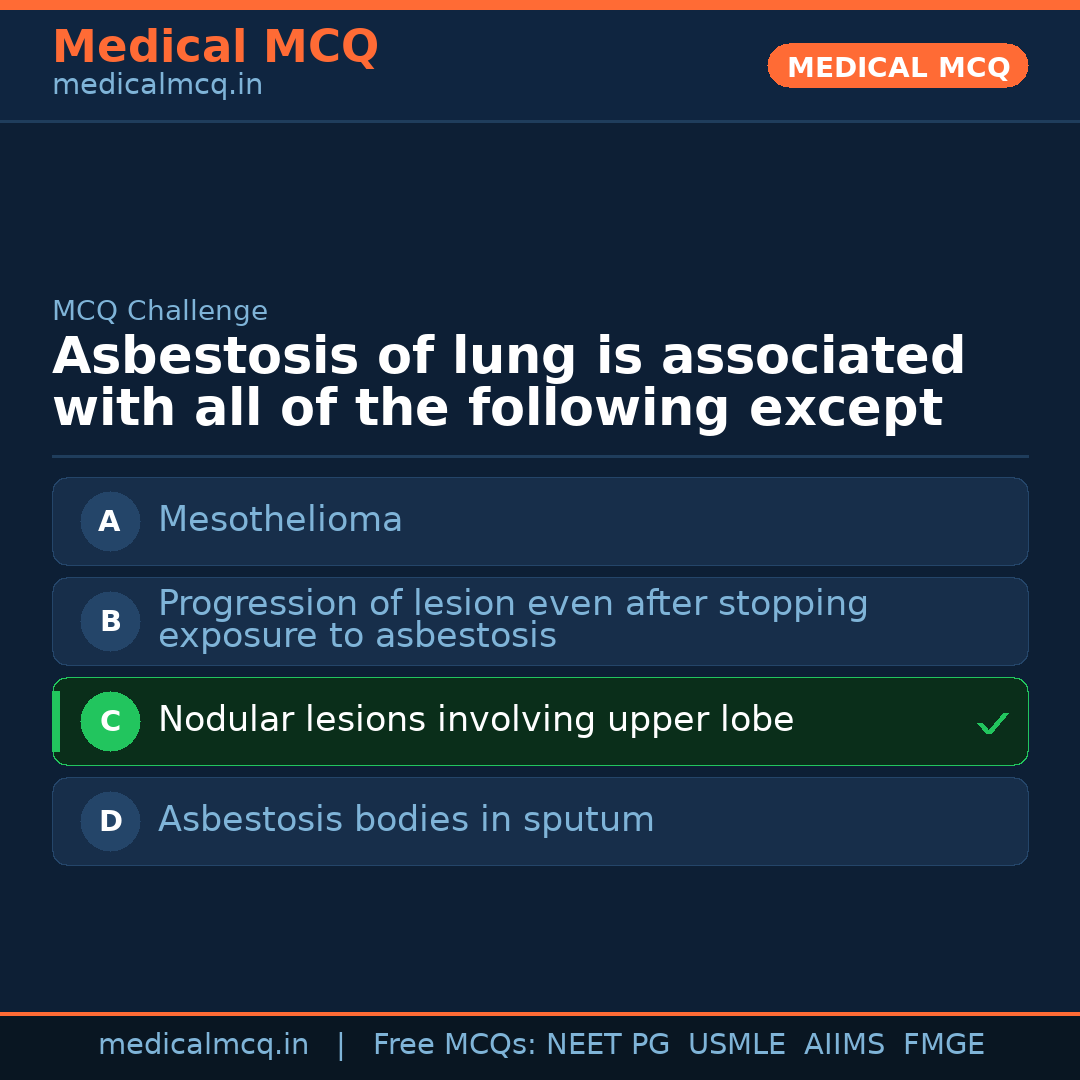Click 'Free MCQs:' text in the footer

pos(455,1045)
